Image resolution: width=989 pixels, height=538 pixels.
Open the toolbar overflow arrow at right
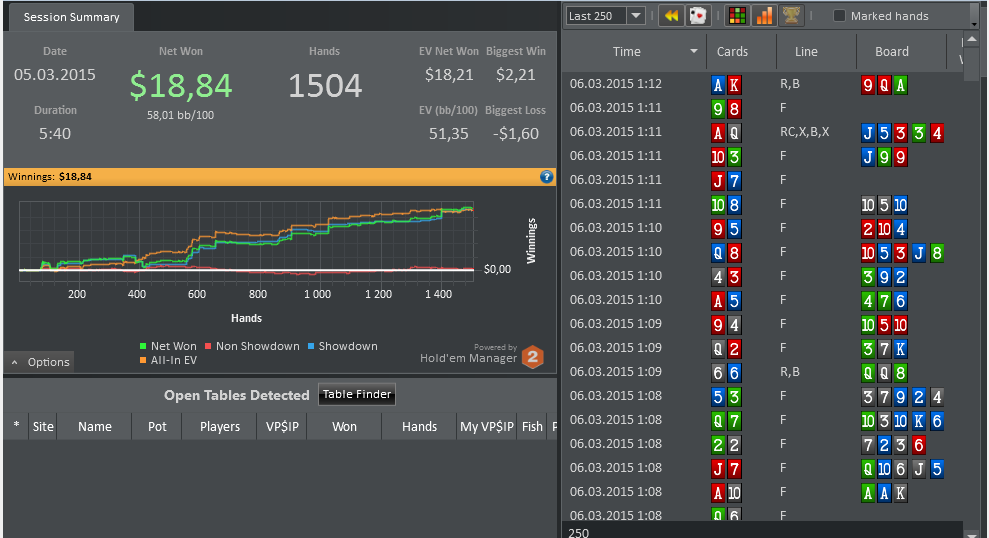(x=974, y=24)
